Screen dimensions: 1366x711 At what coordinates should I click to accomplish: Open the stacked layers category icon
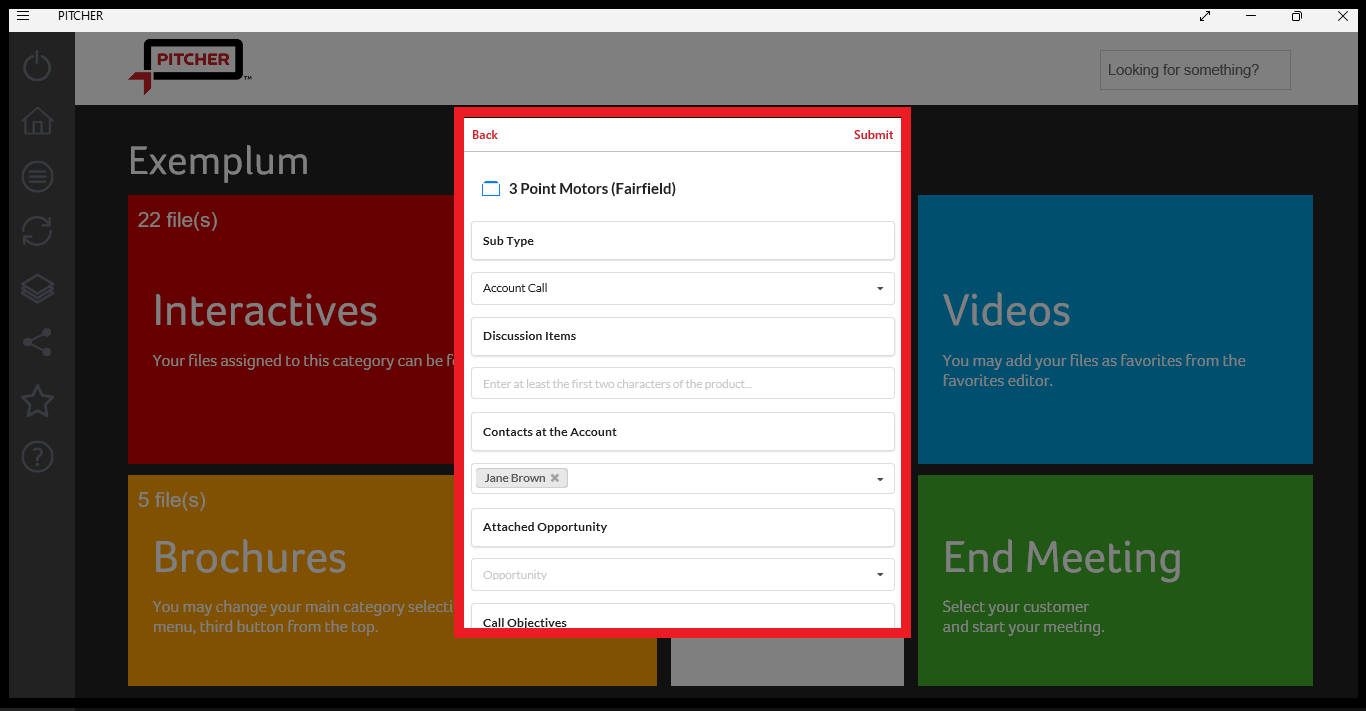[37, 289]
